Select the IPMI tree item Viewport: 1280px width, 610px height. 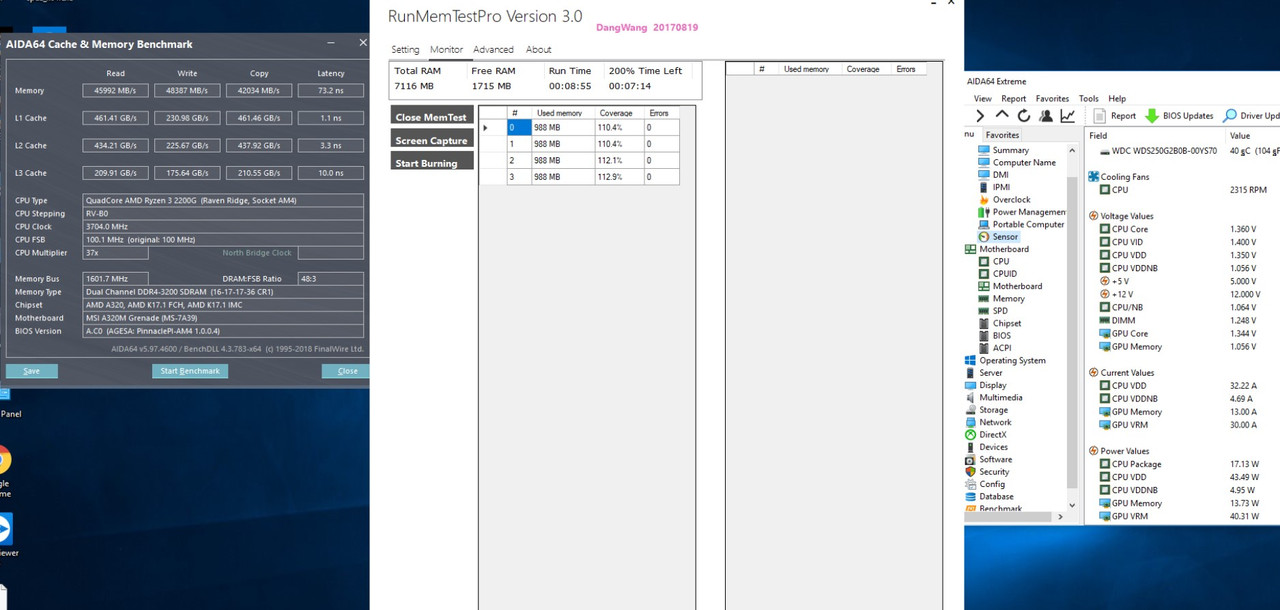point(994,187)
